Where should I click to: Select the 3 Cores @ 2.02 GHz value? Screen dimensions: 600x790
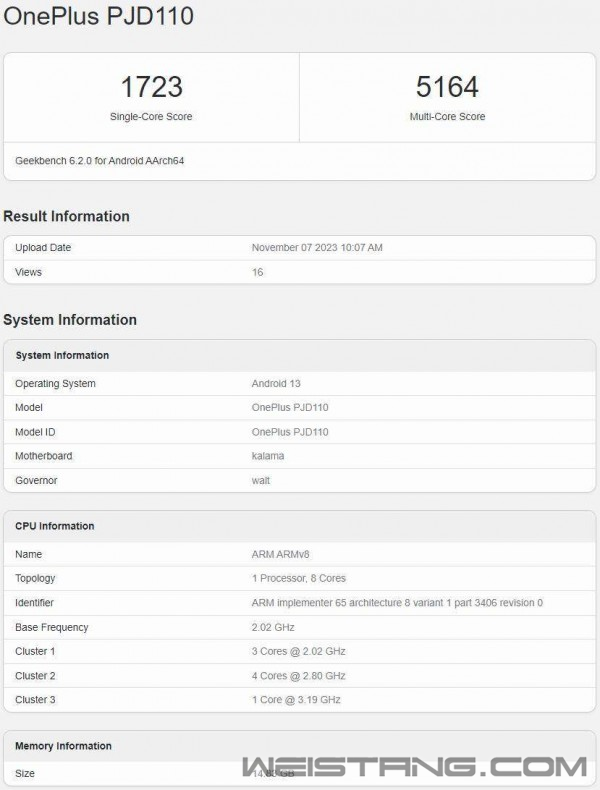click(x=298, y=651)
